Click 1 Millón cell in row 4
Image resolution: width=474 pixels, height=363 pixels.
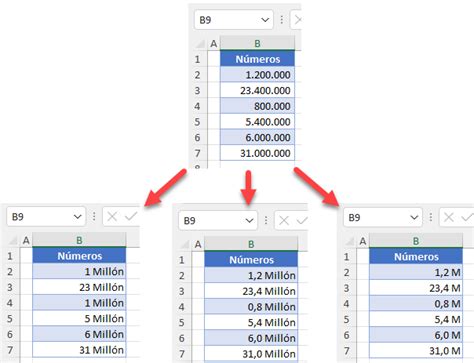coord(79,303)
